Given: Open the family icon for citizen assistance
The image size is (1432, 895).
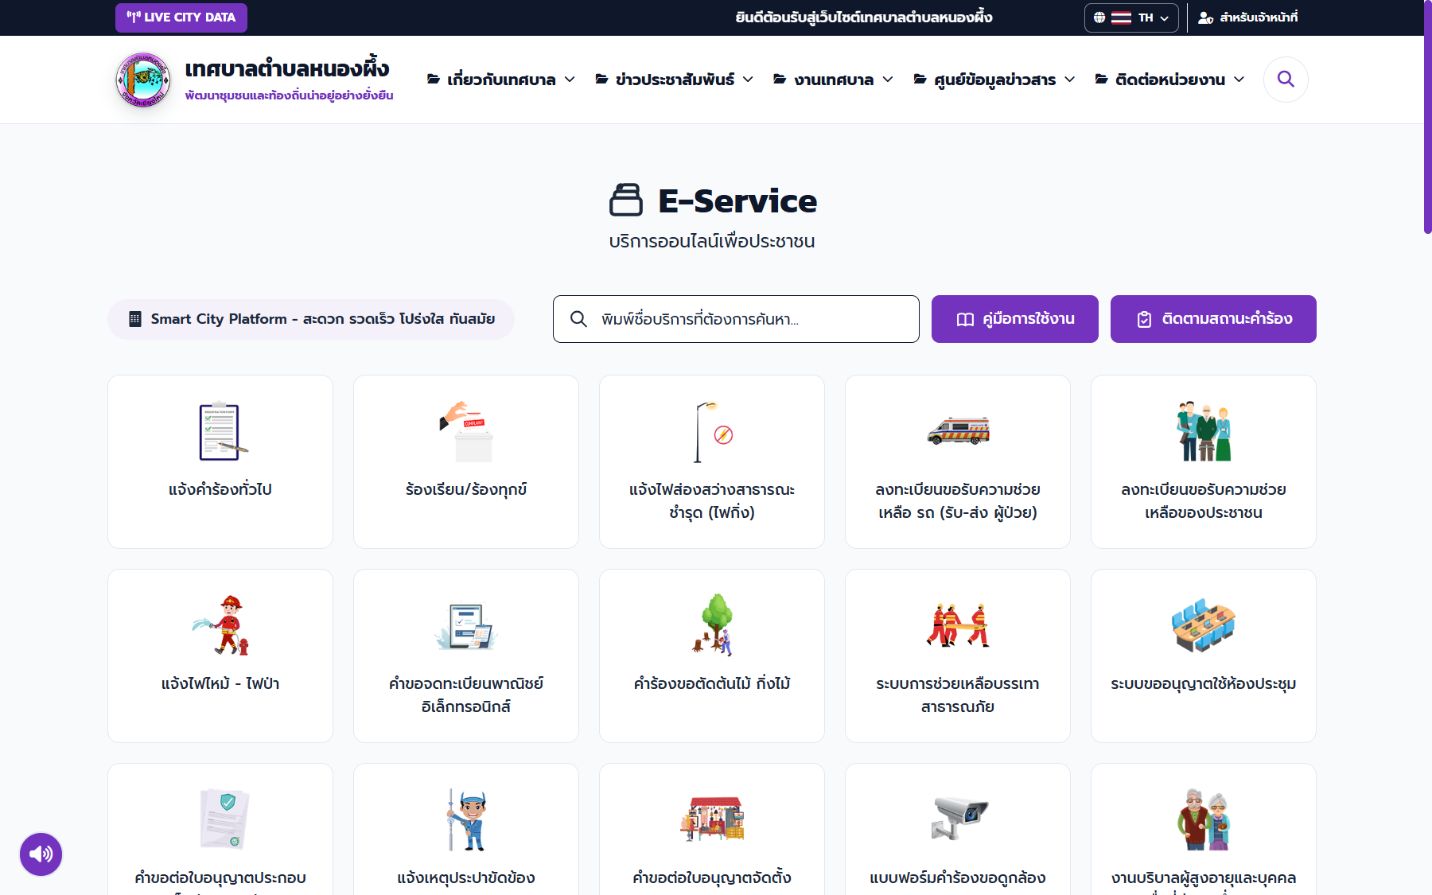Looking at the screenshot, I should (x=1204, y=431).
